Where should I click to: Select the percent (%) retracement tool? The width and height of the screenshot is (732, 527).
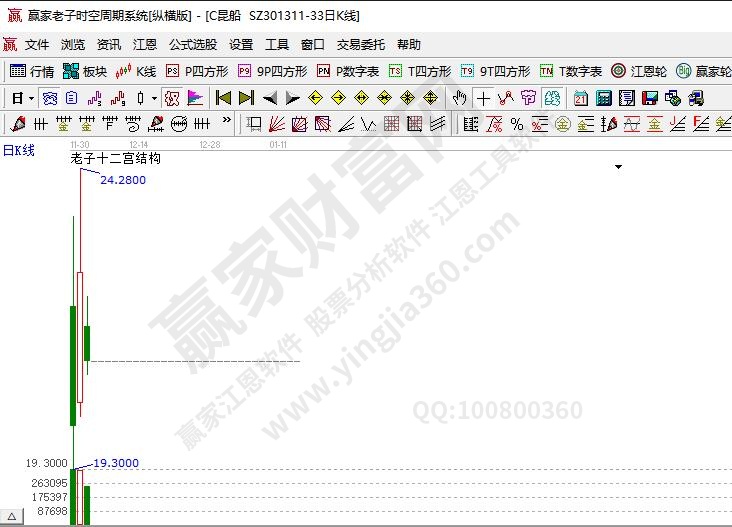(516, 124)
